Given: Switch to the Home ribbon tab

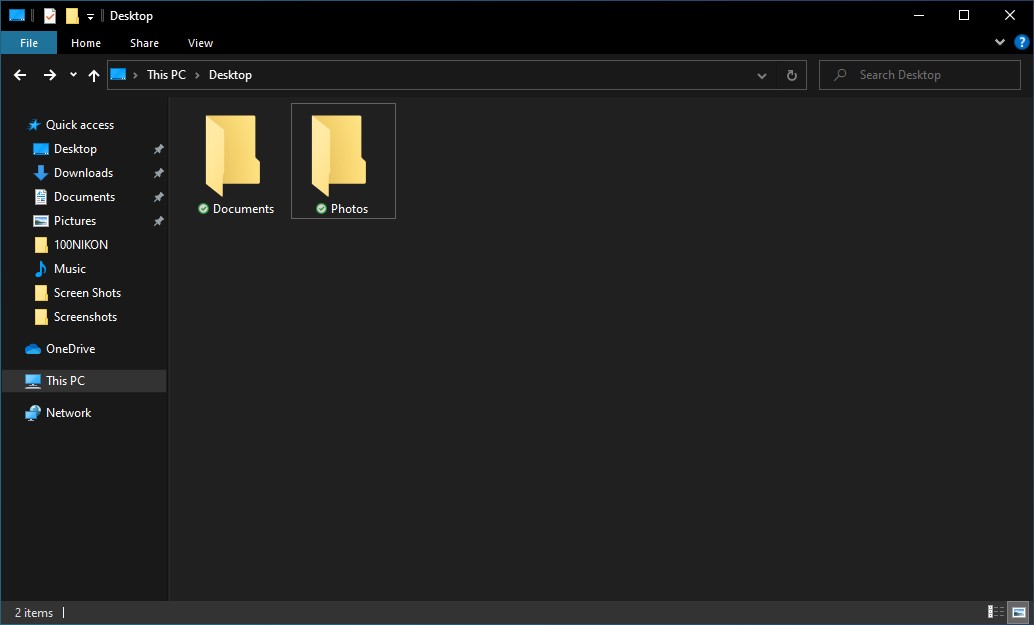Looking at the screenshot, I should pyautogui.click(x=86, y=43).
